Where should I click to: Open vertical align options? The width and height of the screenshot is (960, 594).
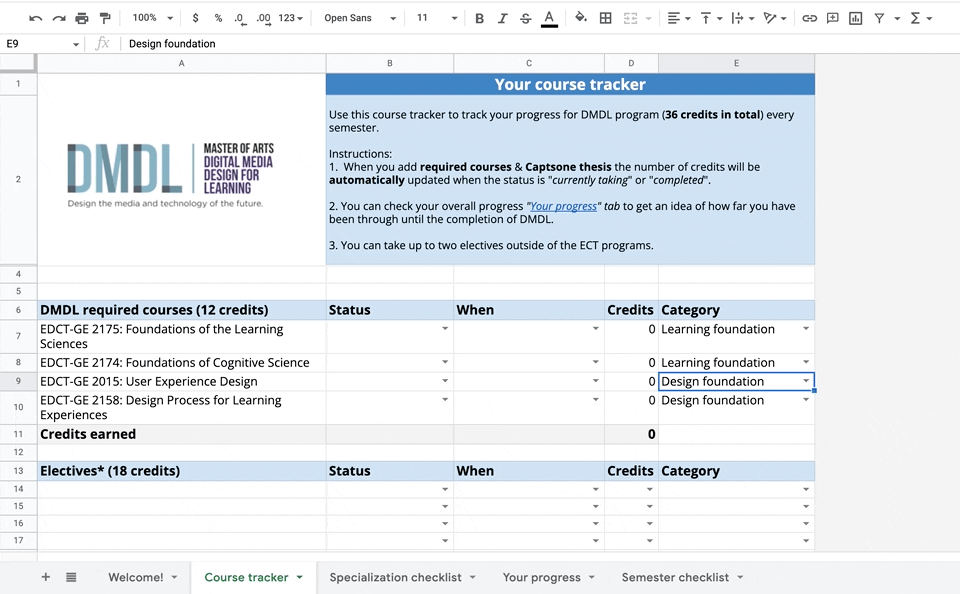click(711, 18)
